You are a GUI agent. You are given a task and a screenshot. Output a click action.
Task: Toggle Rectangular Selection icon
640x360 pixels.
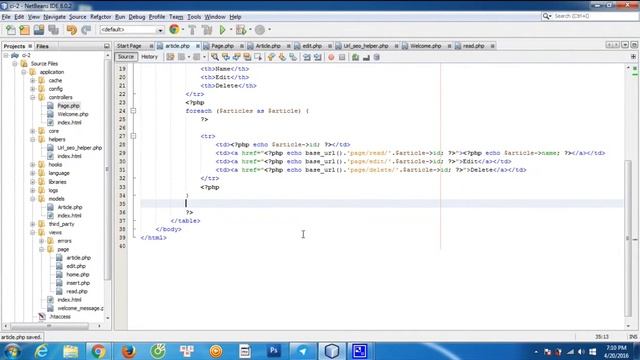coord(258,57)
